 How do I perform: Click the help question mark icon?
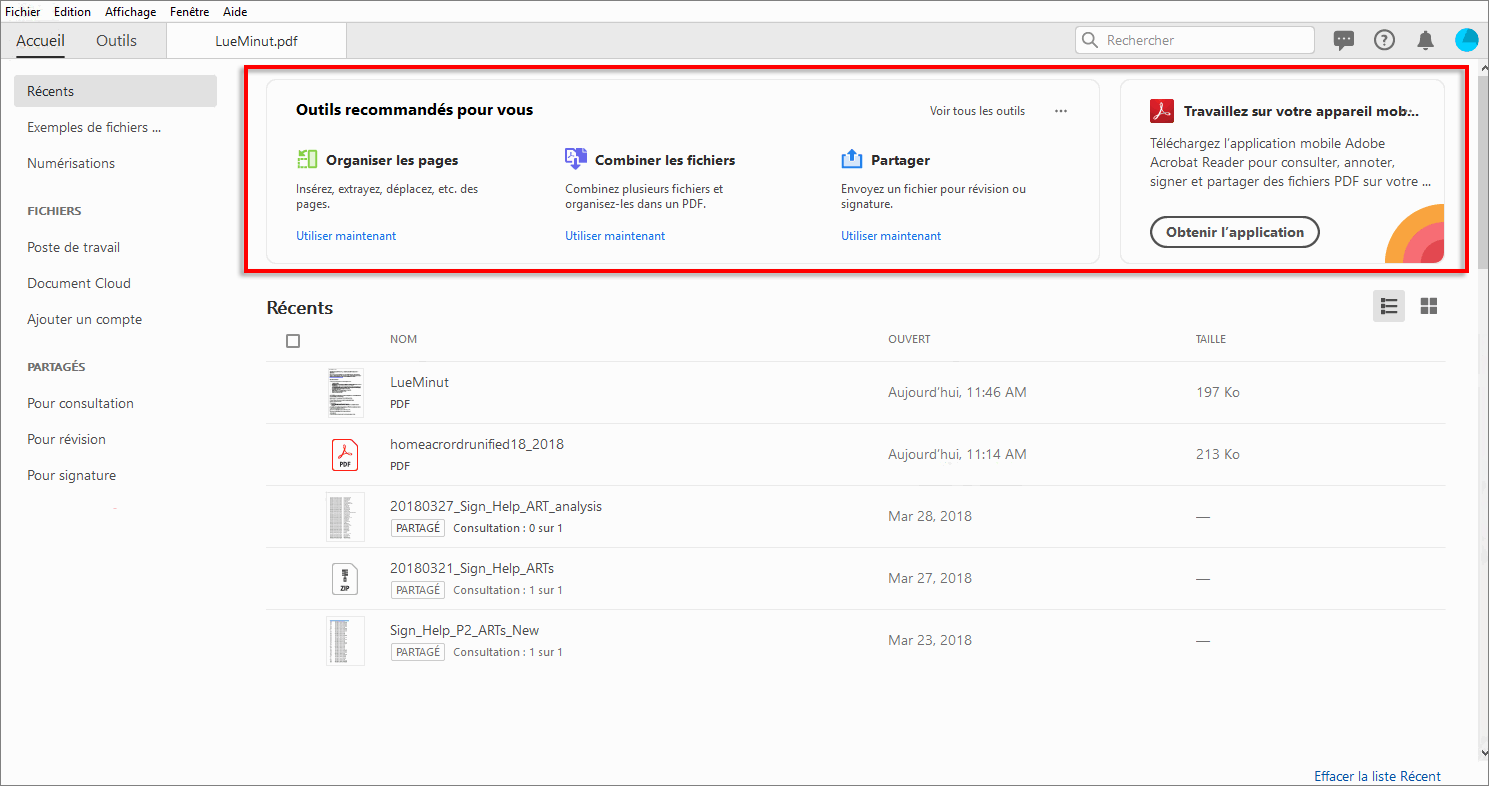(1384, 40)
